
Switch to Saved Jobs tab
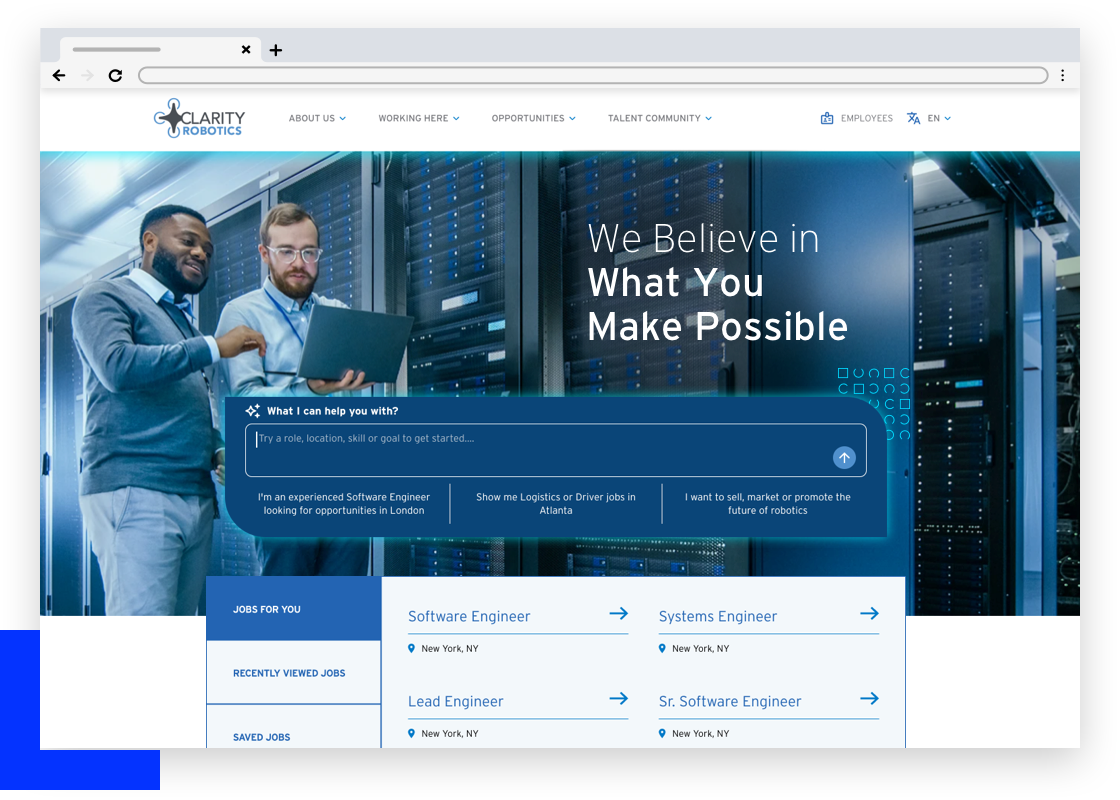tap(294, 727)
